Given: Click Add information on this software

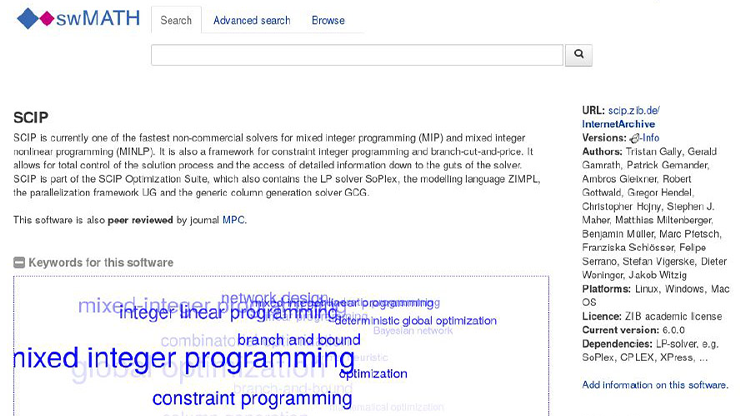Looking at the screenshot, I should click(x=655, y=385).
